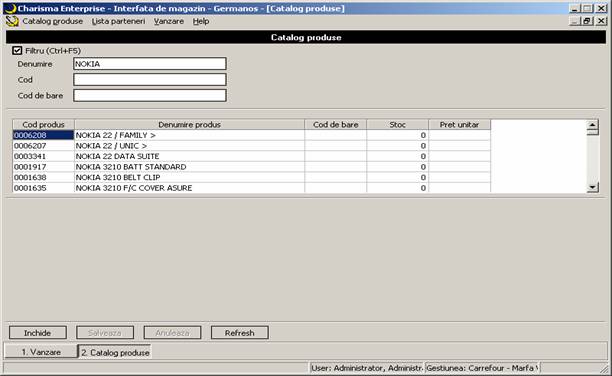Click Pret unitar cell of NOKIA 3210 BELT CLIP
The image size is (612, 376).
459,177
